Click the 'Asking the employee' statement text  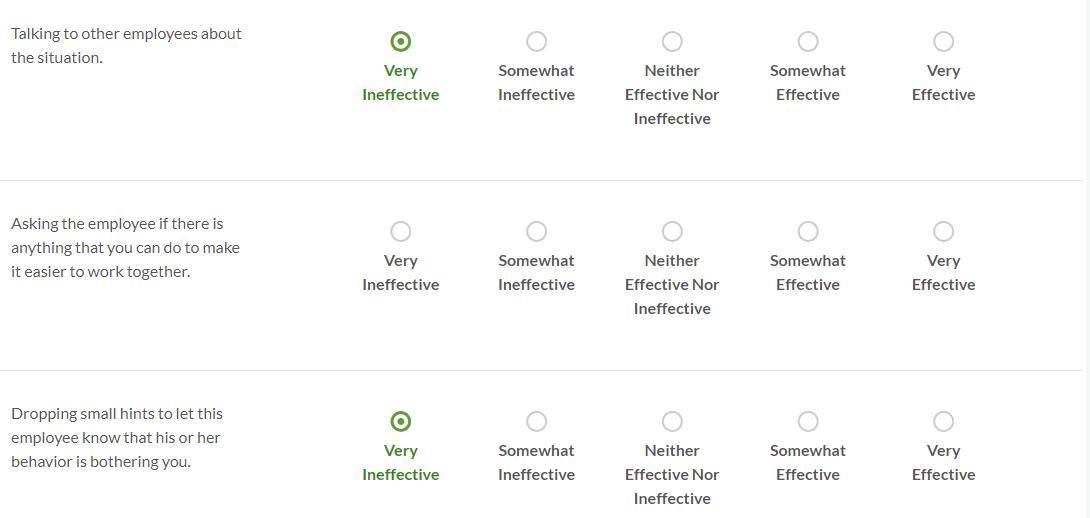(125, 247)
